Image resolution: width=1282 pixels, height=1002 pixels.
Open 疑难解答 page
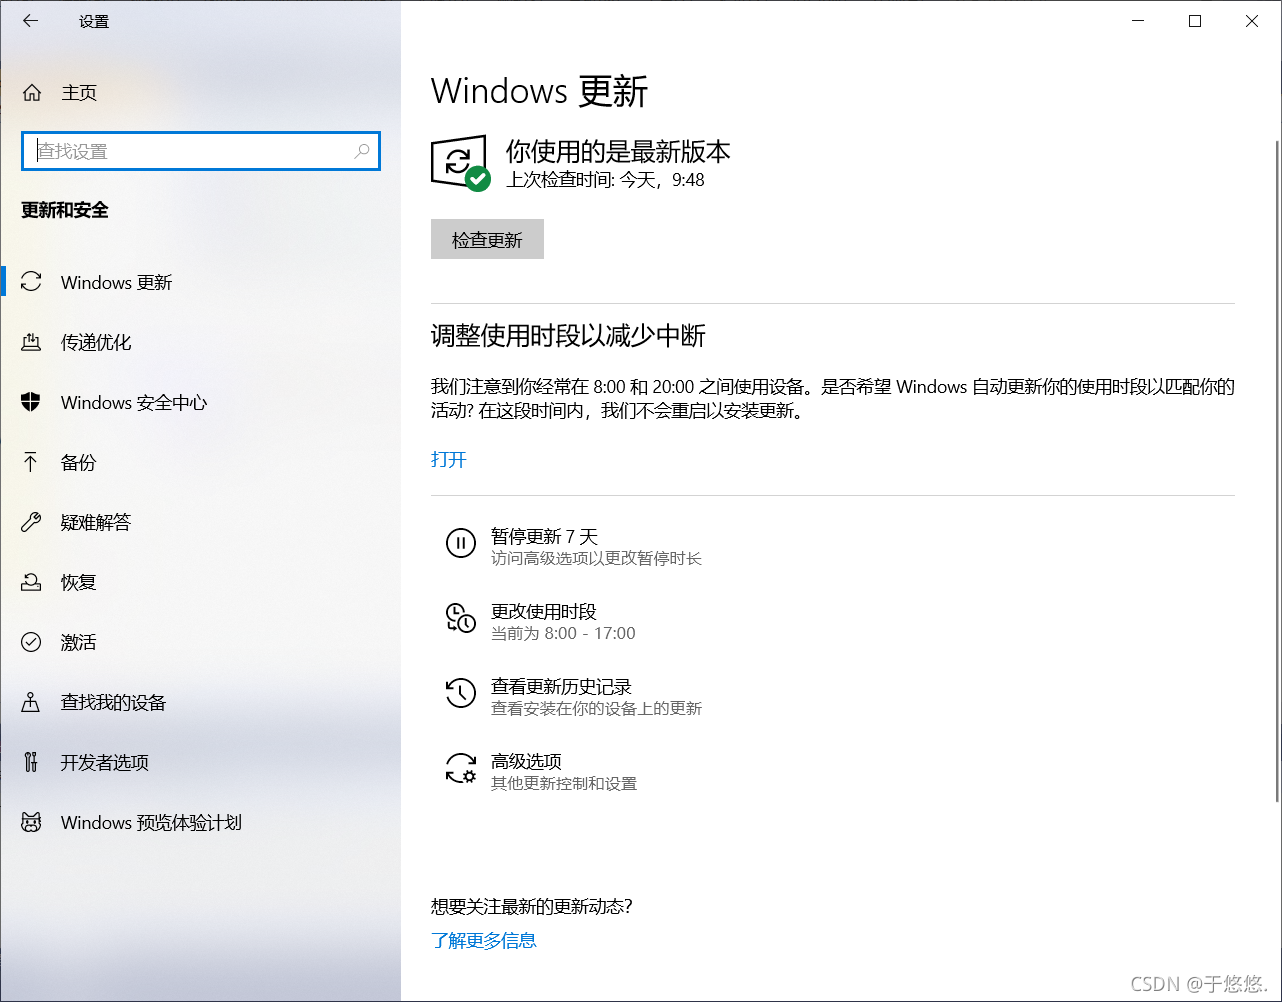200,522
